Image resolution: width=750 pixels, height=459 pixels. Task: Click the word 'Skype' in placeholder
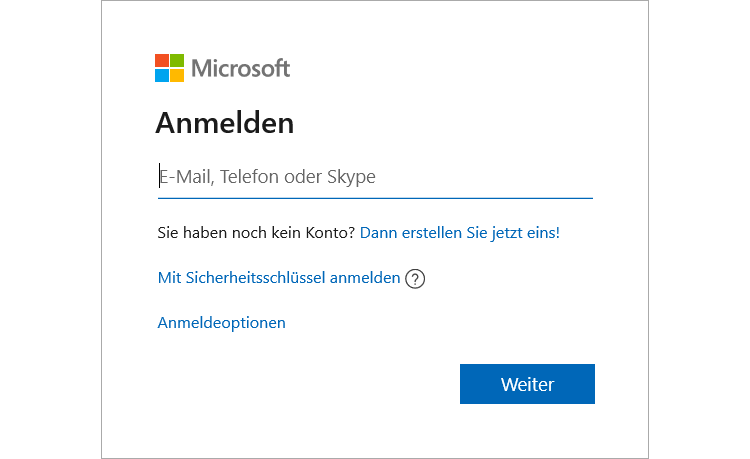tap(351, 177)
